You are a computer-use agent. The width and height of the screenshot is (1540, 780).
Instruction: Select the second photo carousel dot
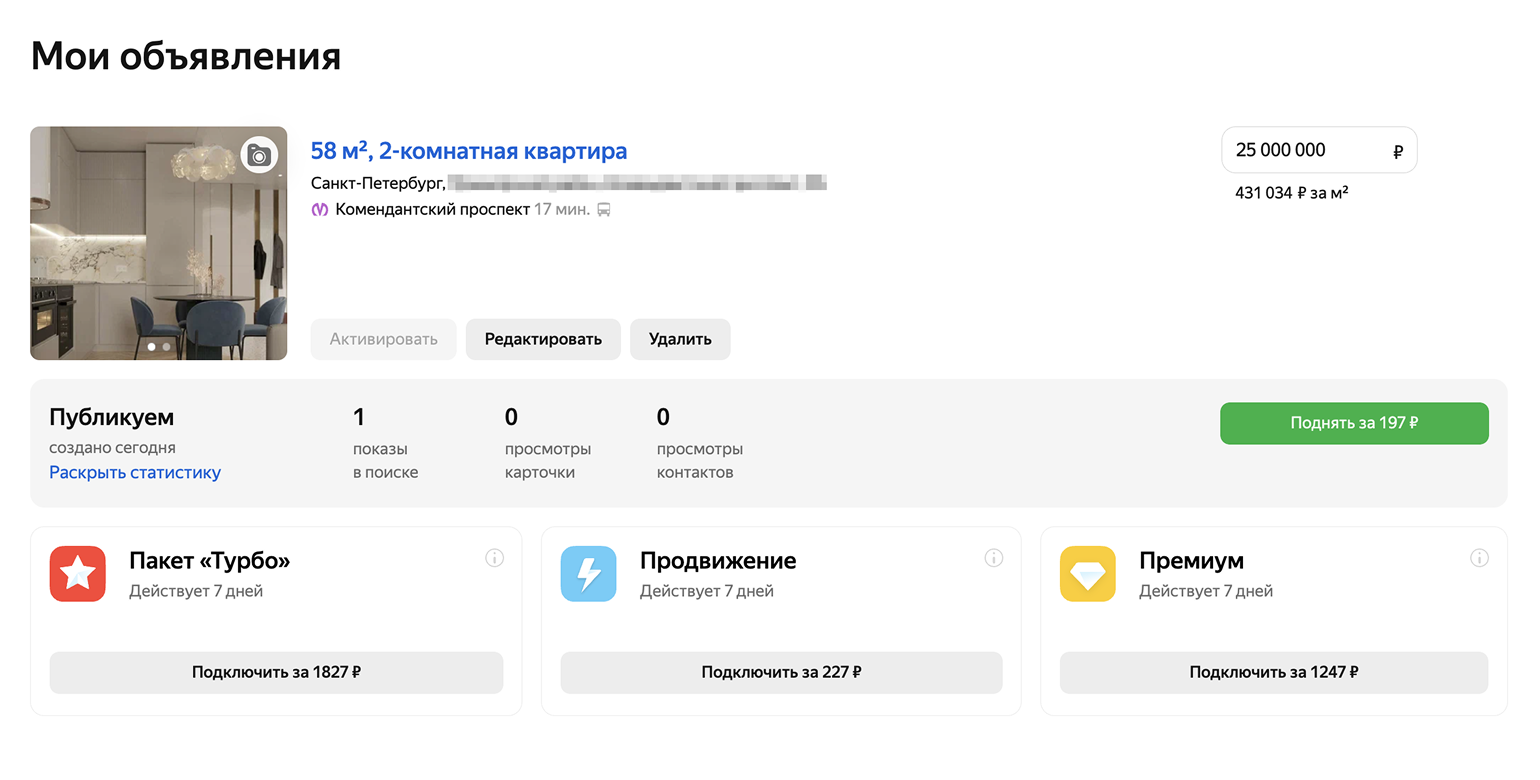[x=166, y=347]
